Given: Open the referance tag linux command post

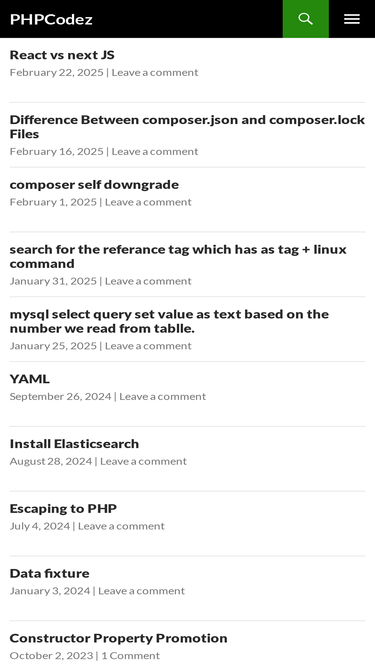Looking at the screenshot, I should pyautogui.click(x=178, y=256).
